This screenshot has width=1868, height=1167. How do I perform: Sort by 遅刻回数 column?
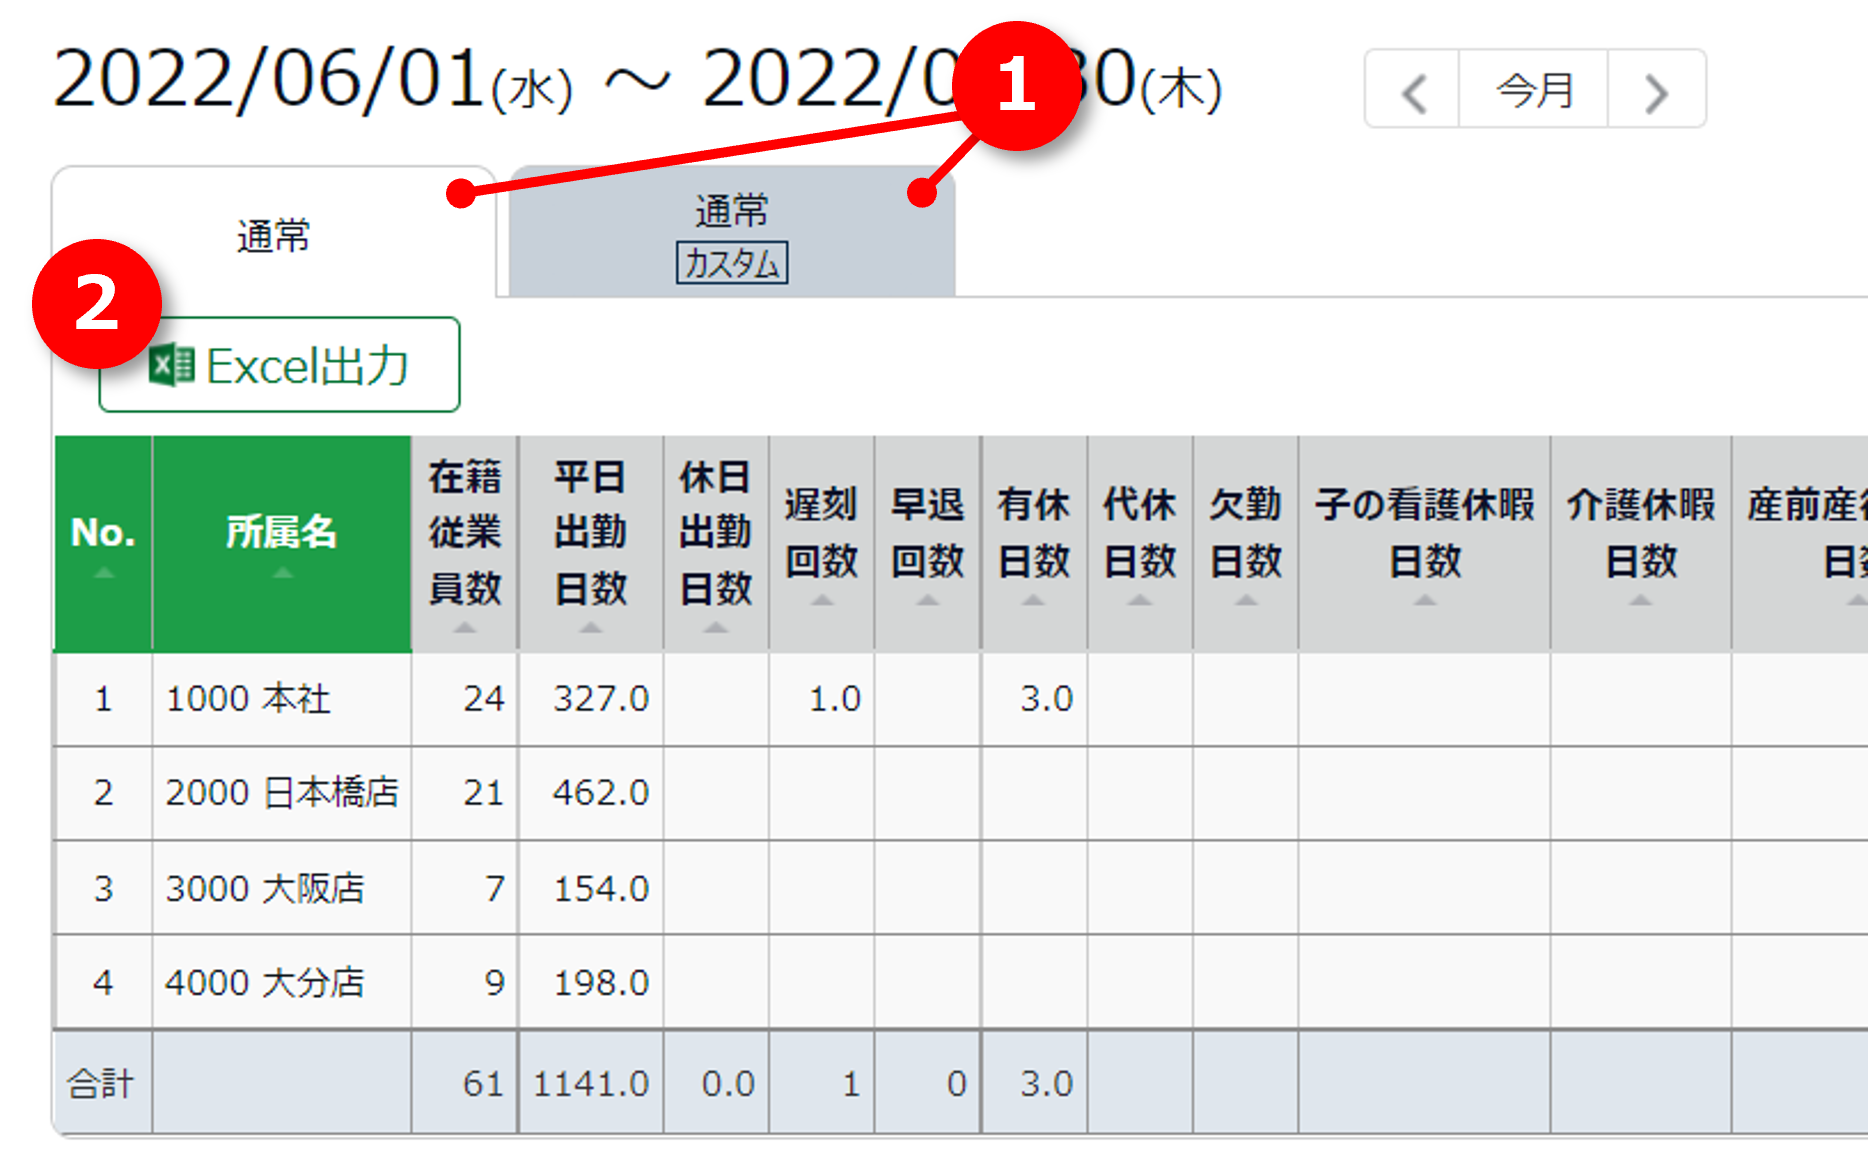[821, 543]
